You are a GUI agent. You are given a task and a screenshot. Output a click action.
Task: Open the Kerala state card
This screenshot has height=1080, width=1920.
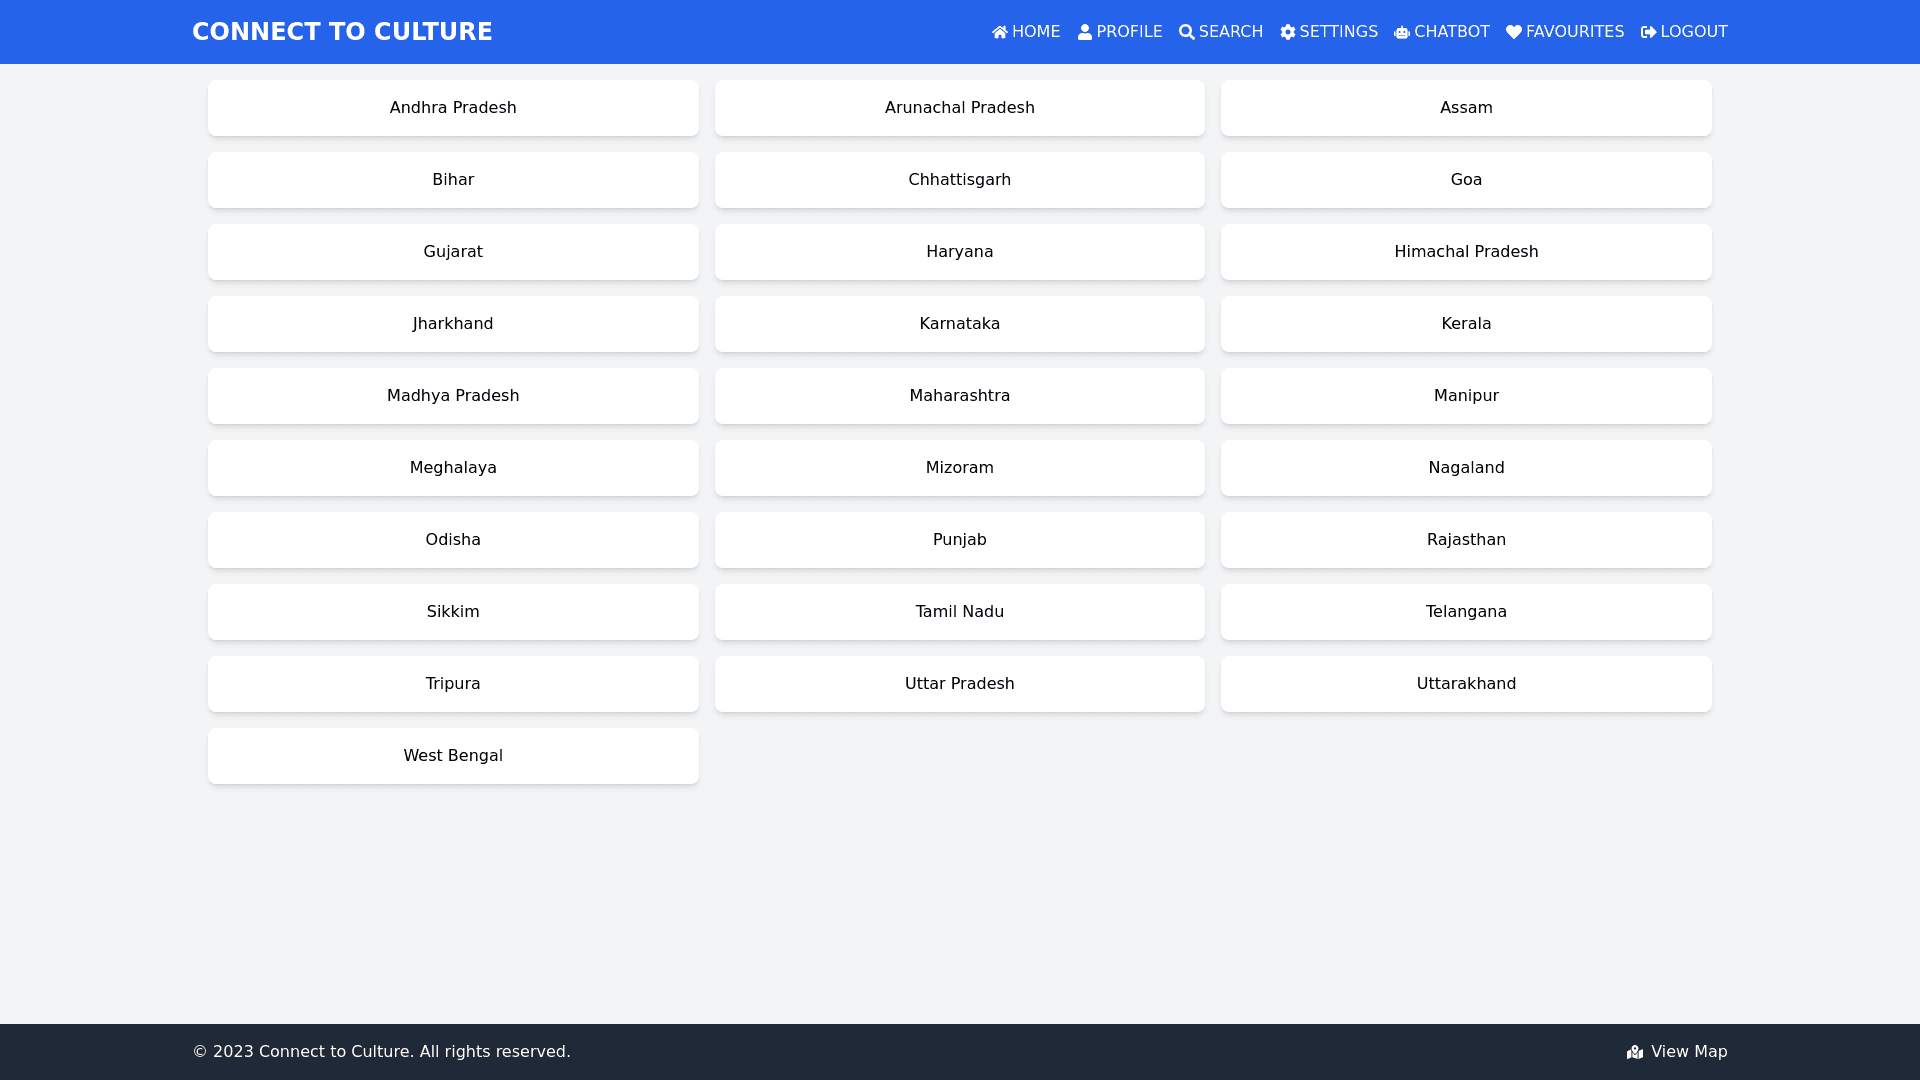[x=1466, y=324]
